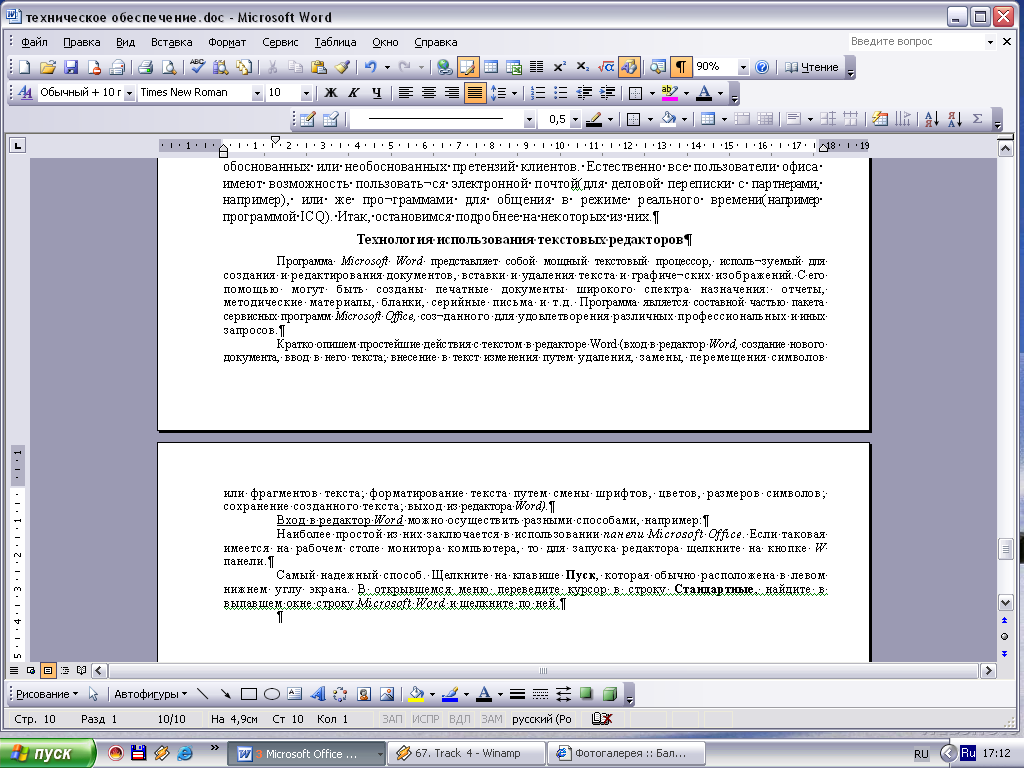Click the bulleted list icon
The image size is (1024, 768).
(x=560, y=93)
